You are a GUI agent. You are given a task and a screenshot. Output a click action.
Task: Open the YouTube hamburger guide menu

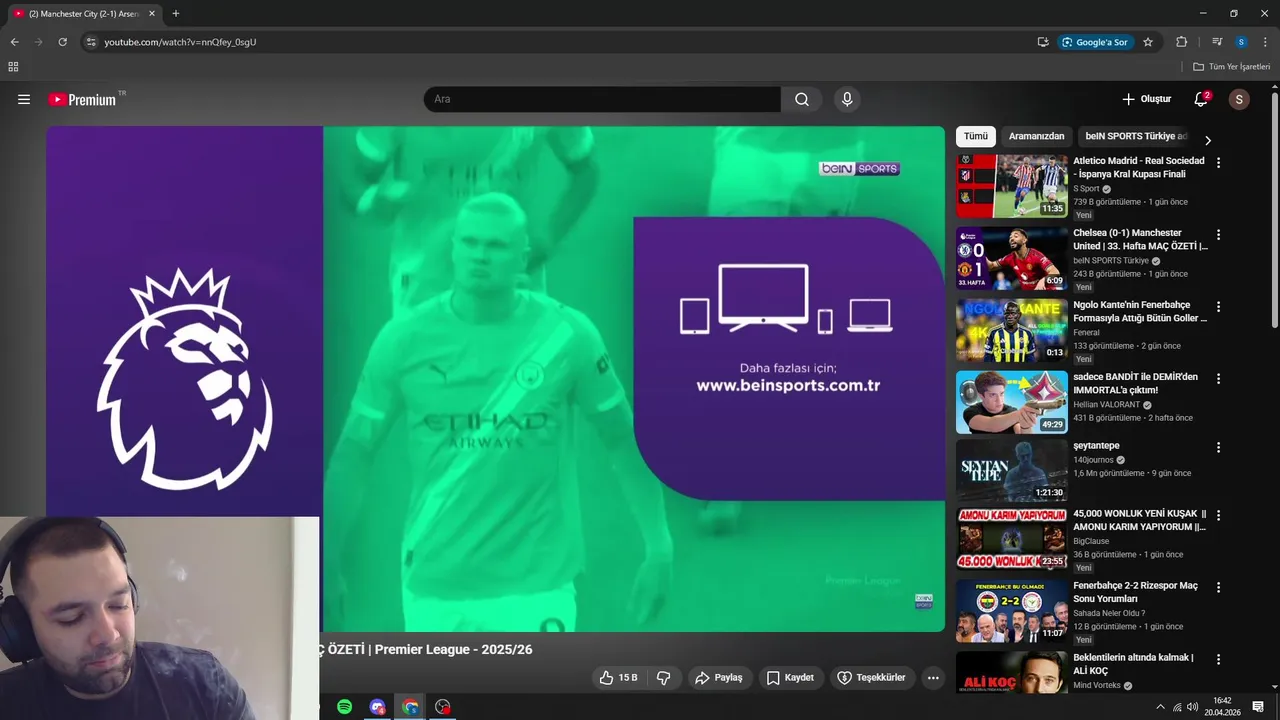click(24, 99)
